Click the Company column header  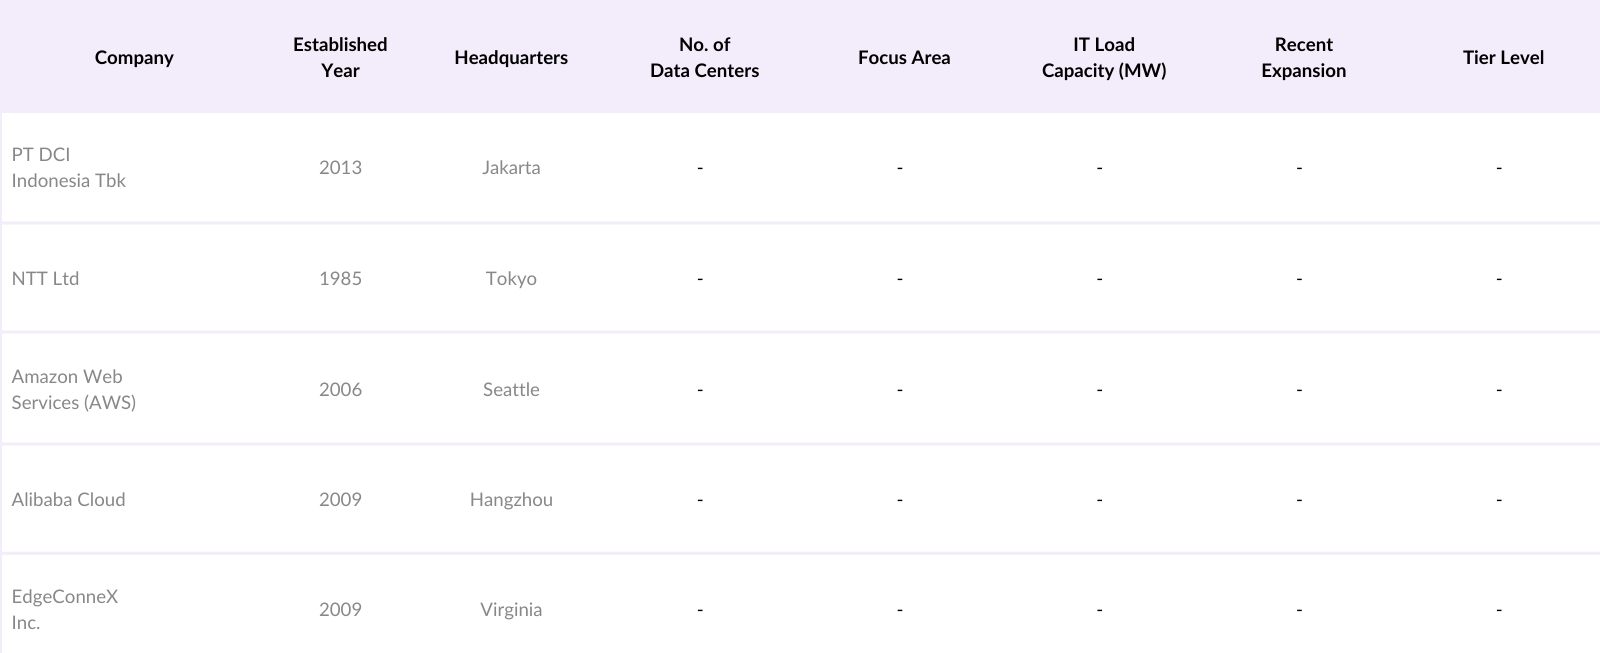click(134, 57)
